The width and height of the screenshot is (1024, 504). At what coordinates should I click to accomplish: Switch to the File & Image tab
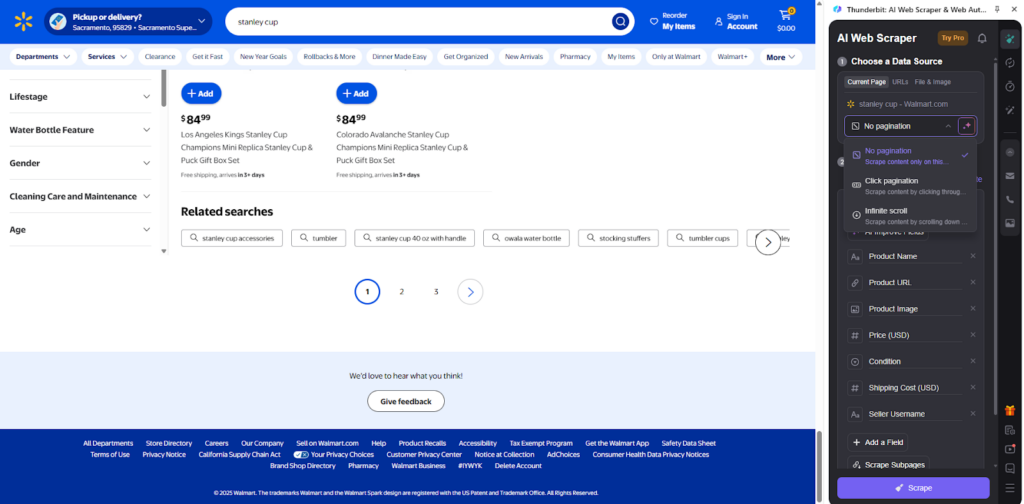[933, 82]
